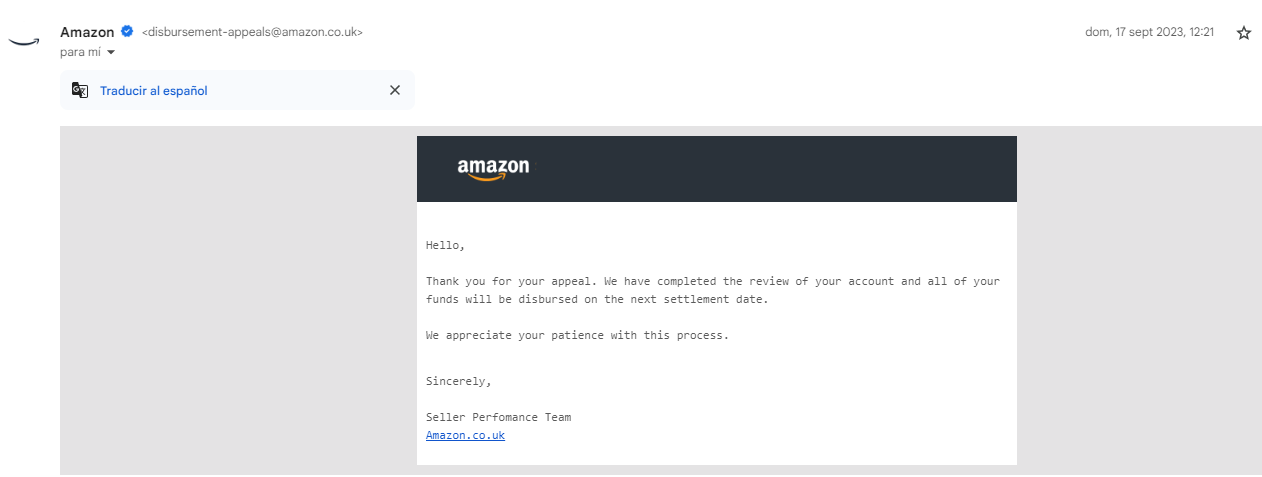The height and width of the screenshot is (477, 1262).
Task: Click the white amazon logo in banner
Action: pyautogui.click(x=493, y=169)
